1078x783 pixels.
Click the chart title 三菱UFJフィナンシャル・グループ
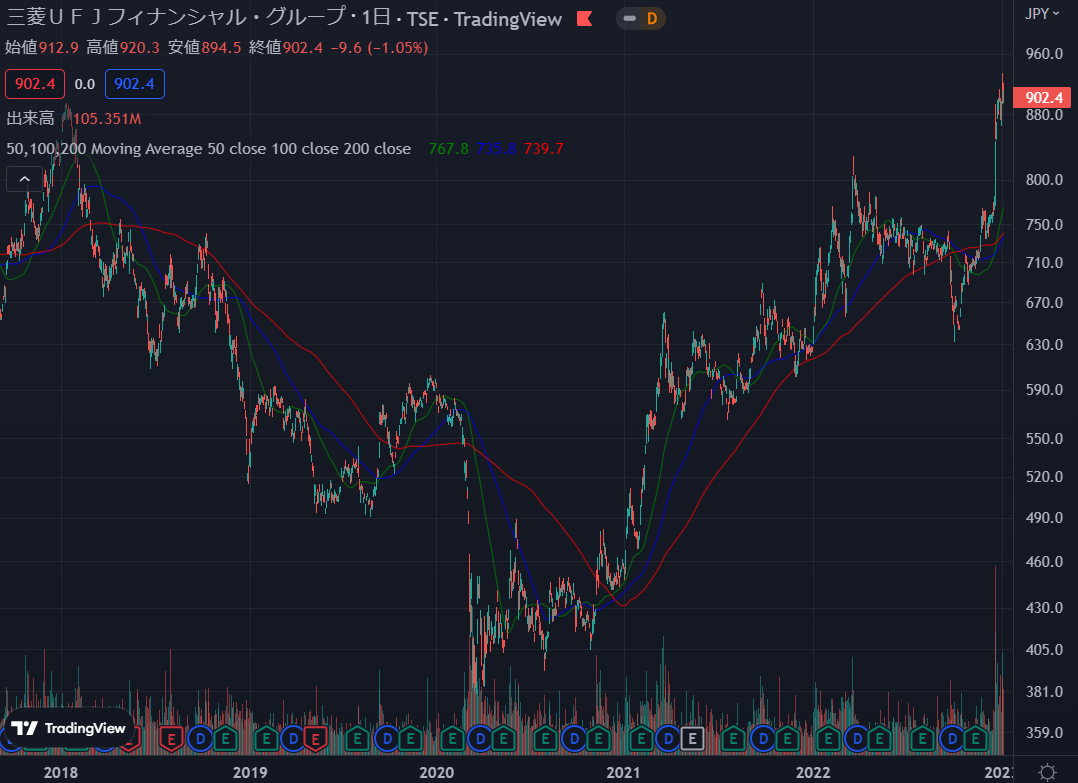pyautogui.click(x=175, y=18)
